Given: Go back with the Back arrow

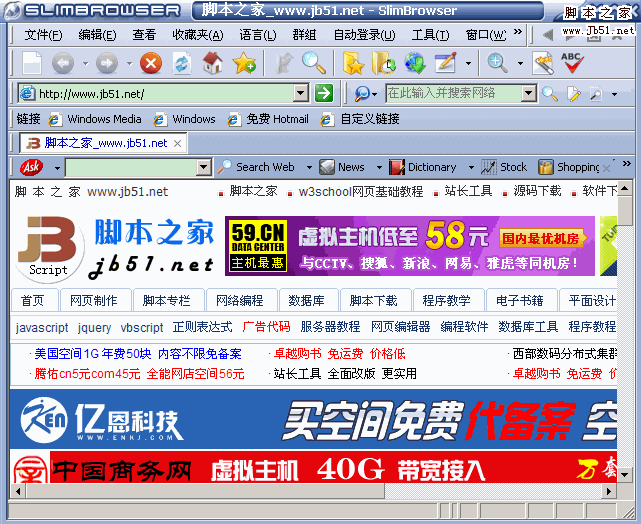Looking at the screenshot, I should point(63,63).
